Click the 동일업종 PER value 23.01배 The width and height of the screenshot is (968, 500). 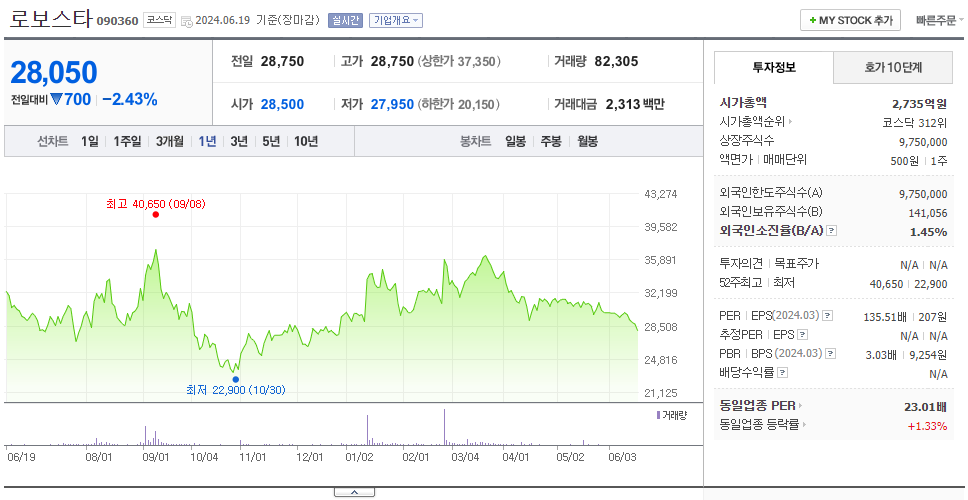click(x=925, y=407)
